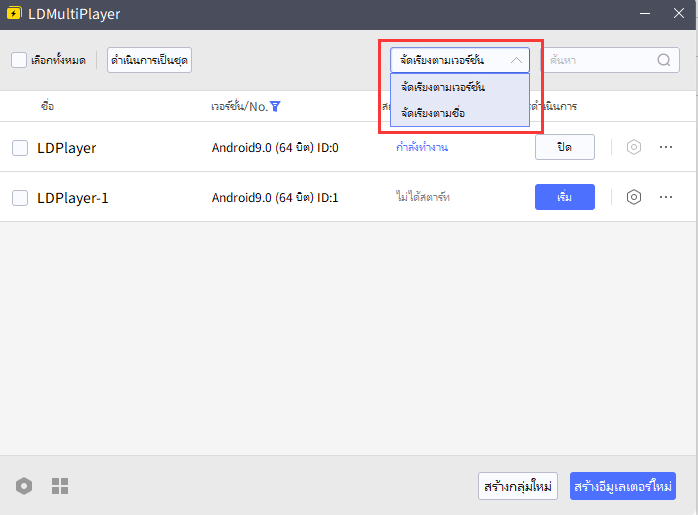Click the Android9.0 (64 บิต) ID:1 text
Viewport: 698px width, 515px height.
coord(275,197)
